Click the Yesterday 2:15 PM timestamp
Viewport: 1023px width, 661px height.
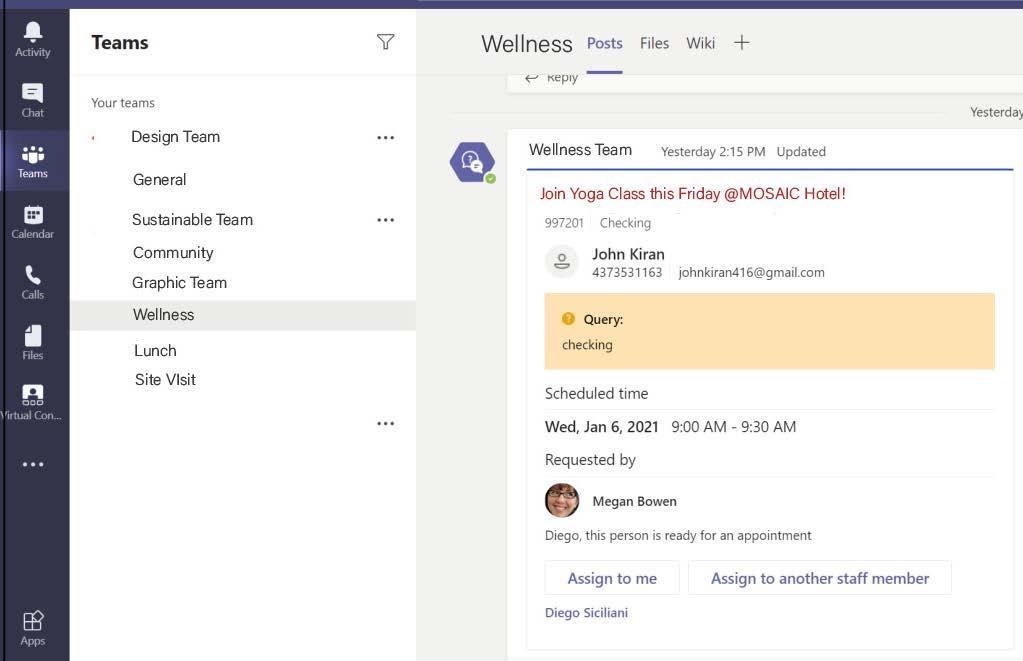pos(713,152)
